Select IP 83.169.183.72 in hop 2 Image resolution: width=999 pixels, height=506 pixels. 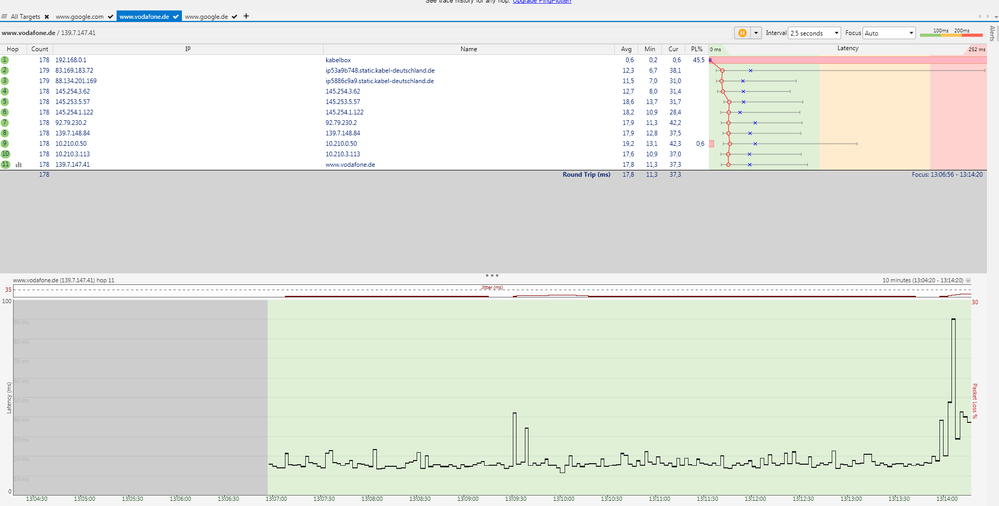click(x=74, y=70)
